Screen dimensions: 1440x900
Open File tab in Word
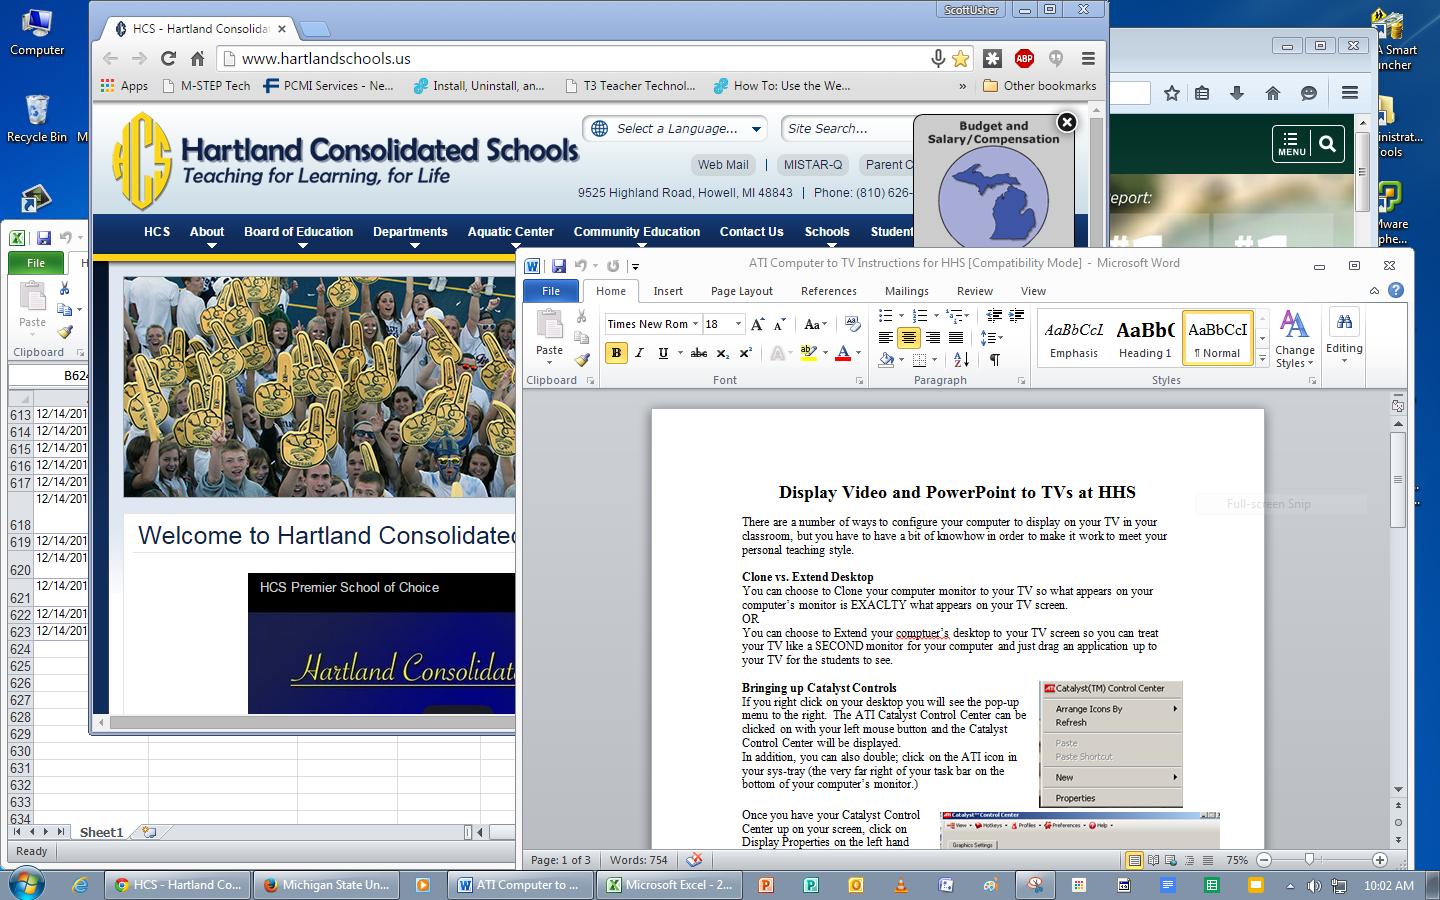pos(551,291)
